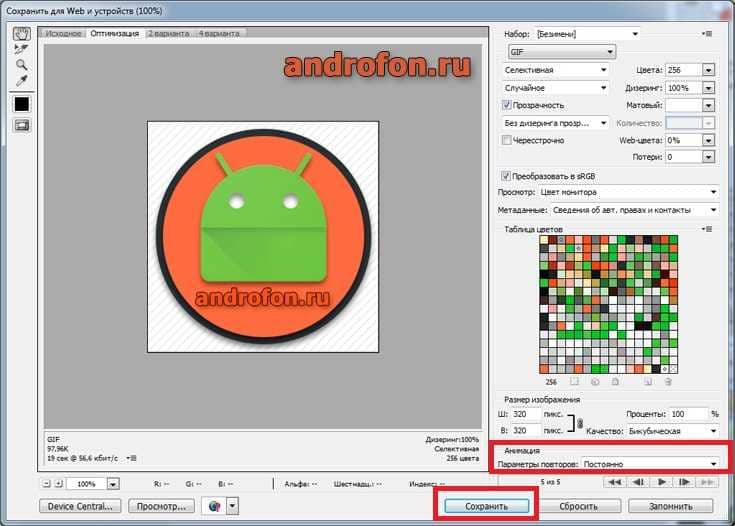Select the Zoom magnifier tool
The image size is (735, 526).
21,65
